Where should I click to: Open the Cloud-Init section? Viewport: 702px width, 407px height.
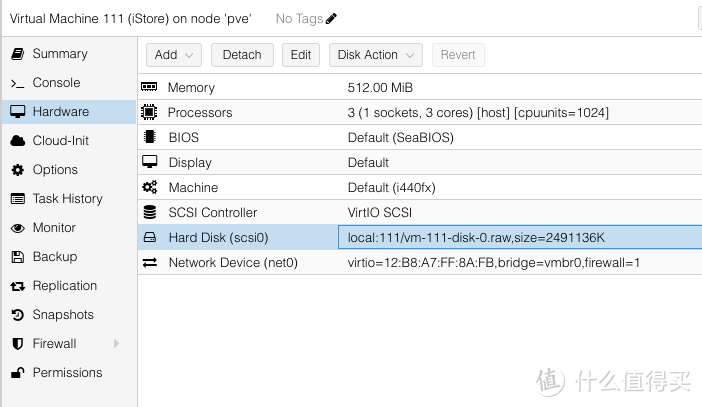pyautogui.click(x=61, y=141)
